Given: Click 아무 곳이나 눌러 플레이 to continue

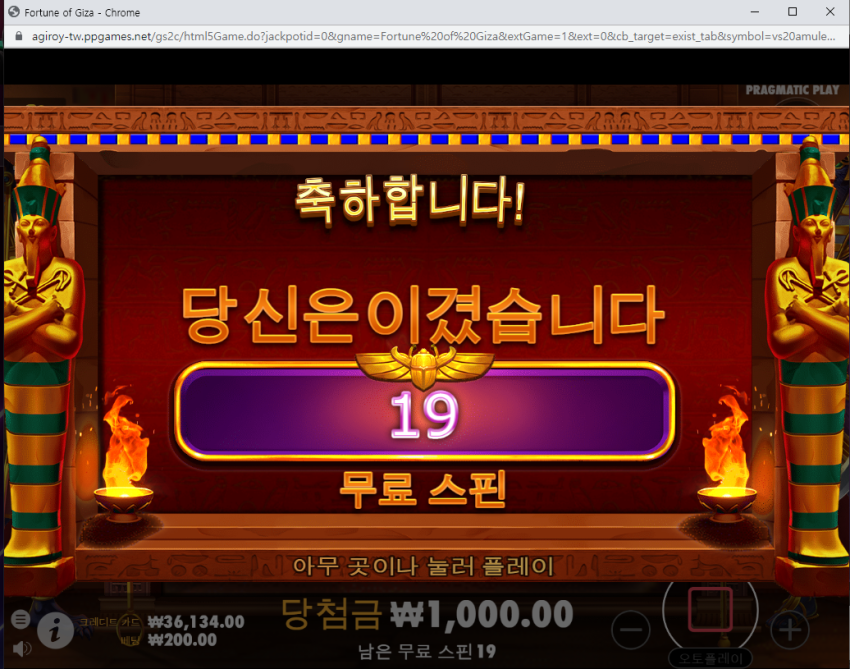Looking at the screenshot, I should tap(423, 567).
